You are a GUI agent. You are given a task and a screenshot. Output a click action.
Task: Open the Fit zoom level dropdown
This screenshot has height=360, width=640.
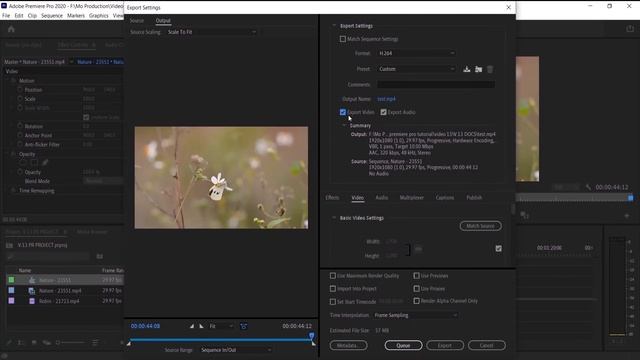coord(221,326)
